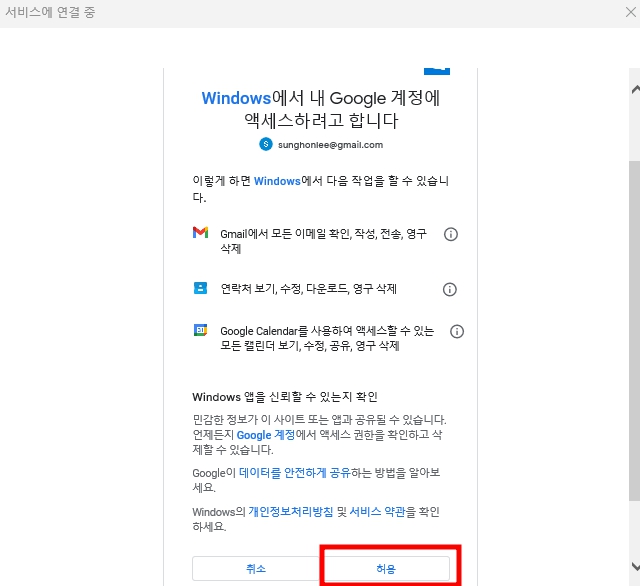The height and width of the screenshot is (586, 640).
Task: Open the 서비스 약관 link
Action: pyautogui.click(x=377, y=512)
